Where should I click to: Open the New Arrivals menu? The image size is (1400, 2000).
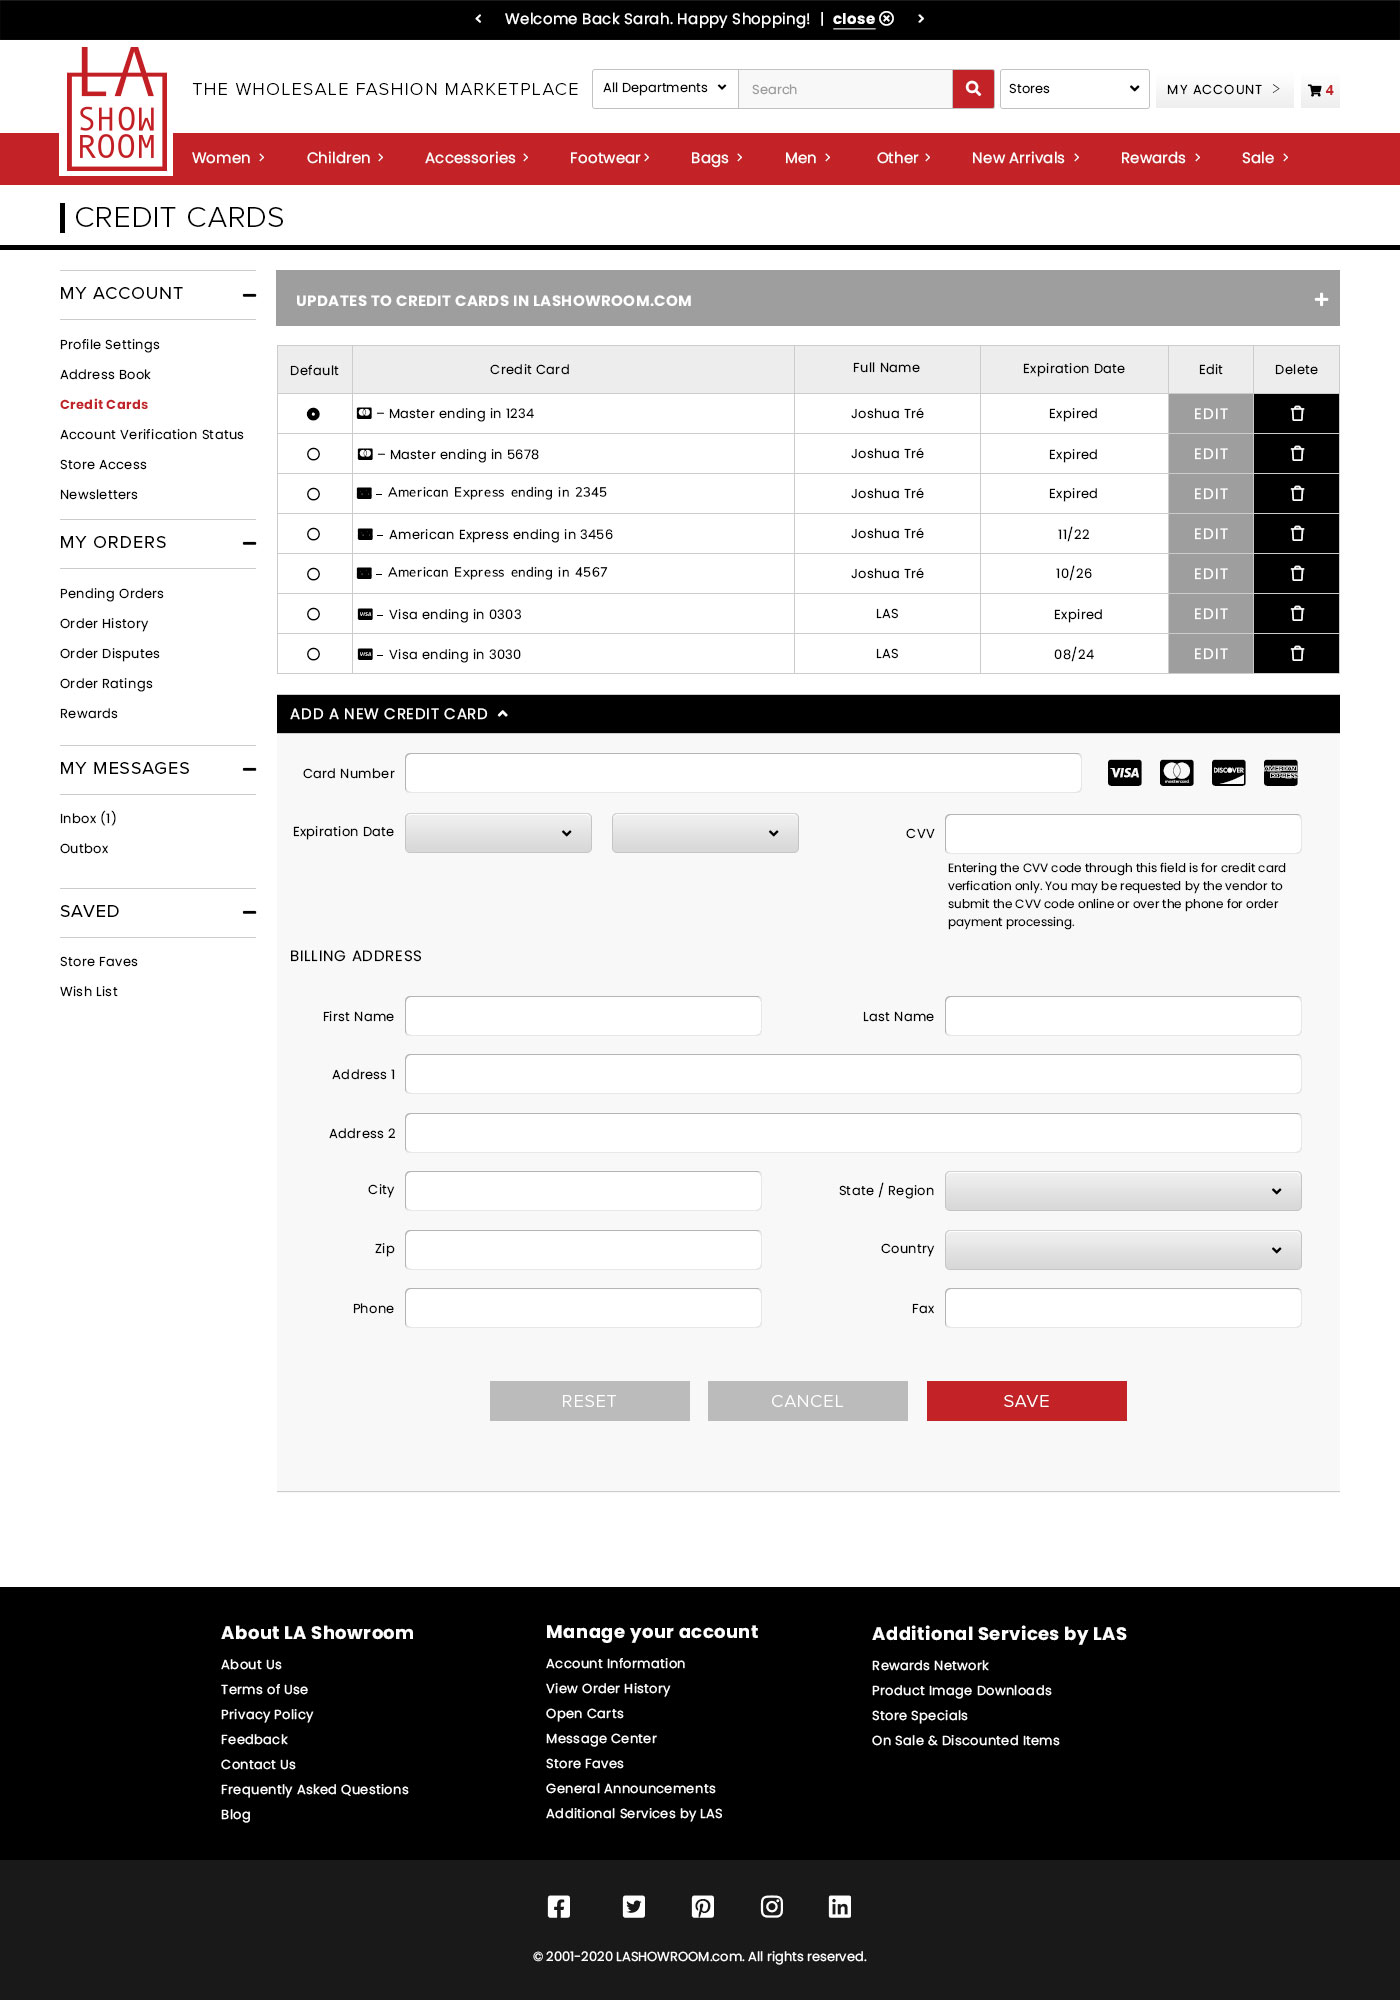pos(1025,158)
